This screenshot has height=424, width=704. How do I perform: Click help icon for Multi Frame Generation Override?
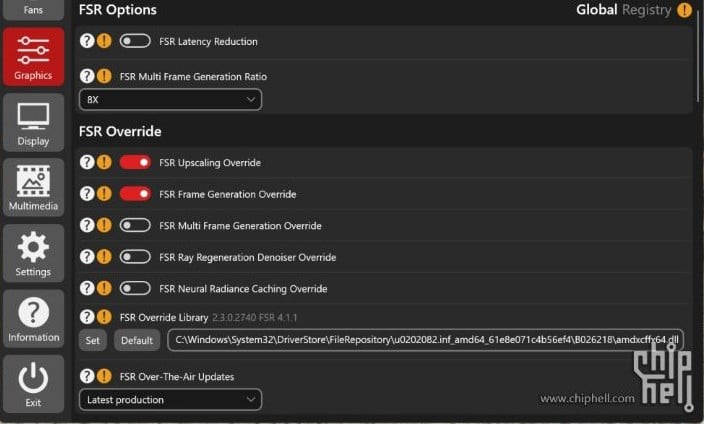[87, 225]
